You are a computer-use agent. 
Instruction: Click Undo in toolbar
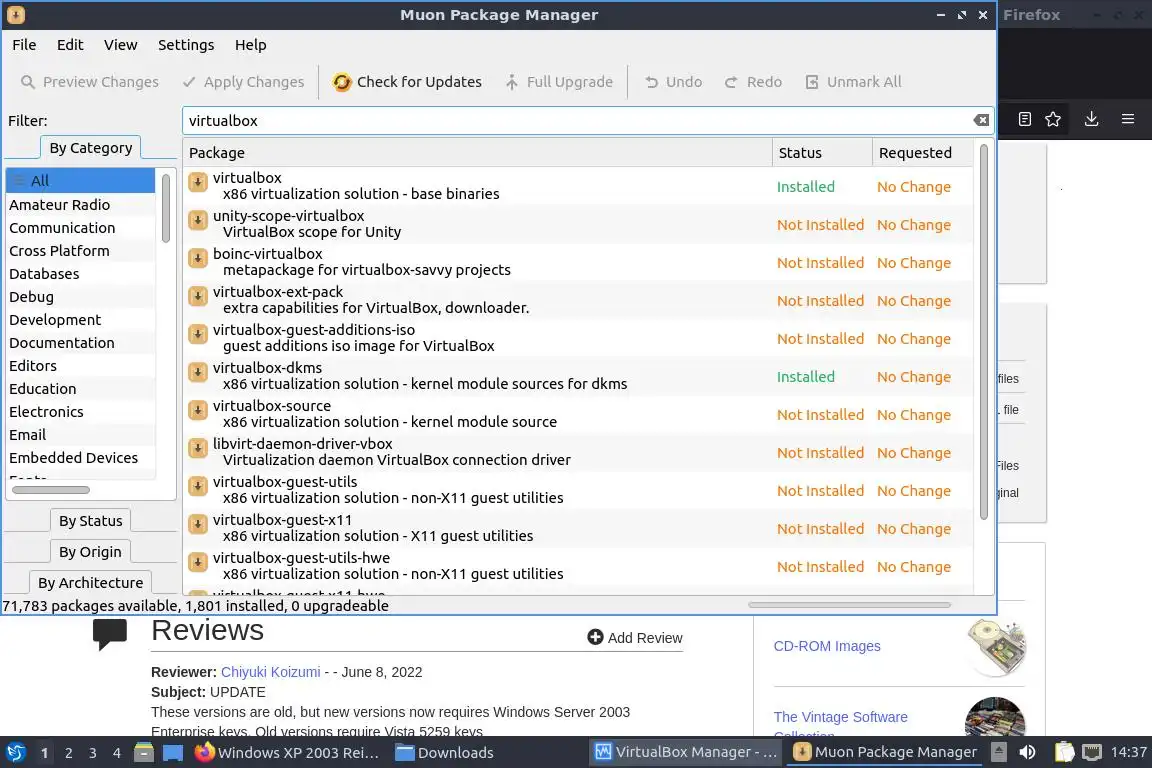[673, 82]
